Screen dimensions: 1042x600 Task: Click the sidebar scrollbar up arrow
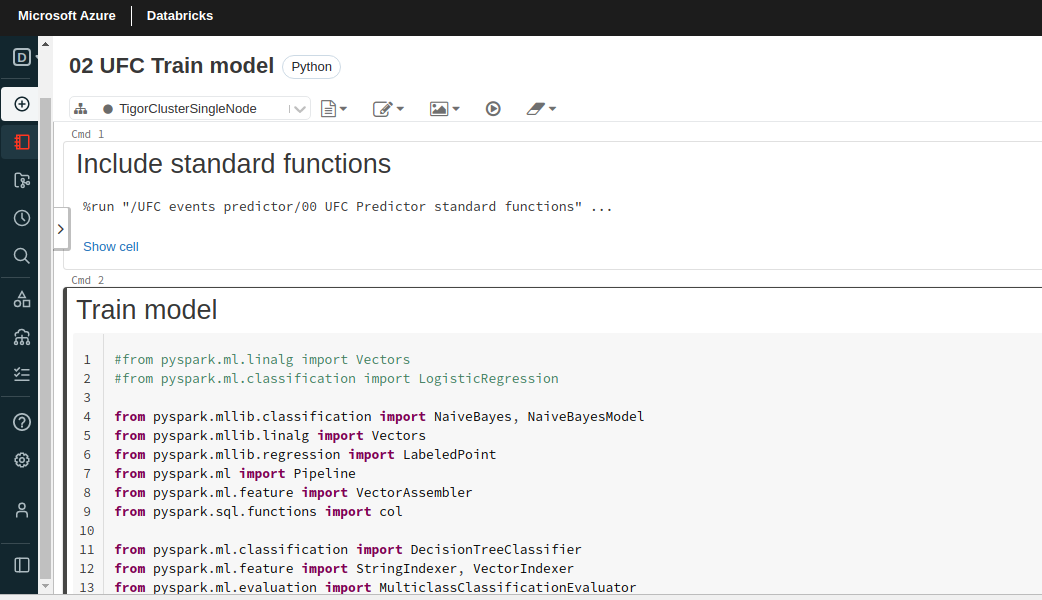[x=45, y=45]
